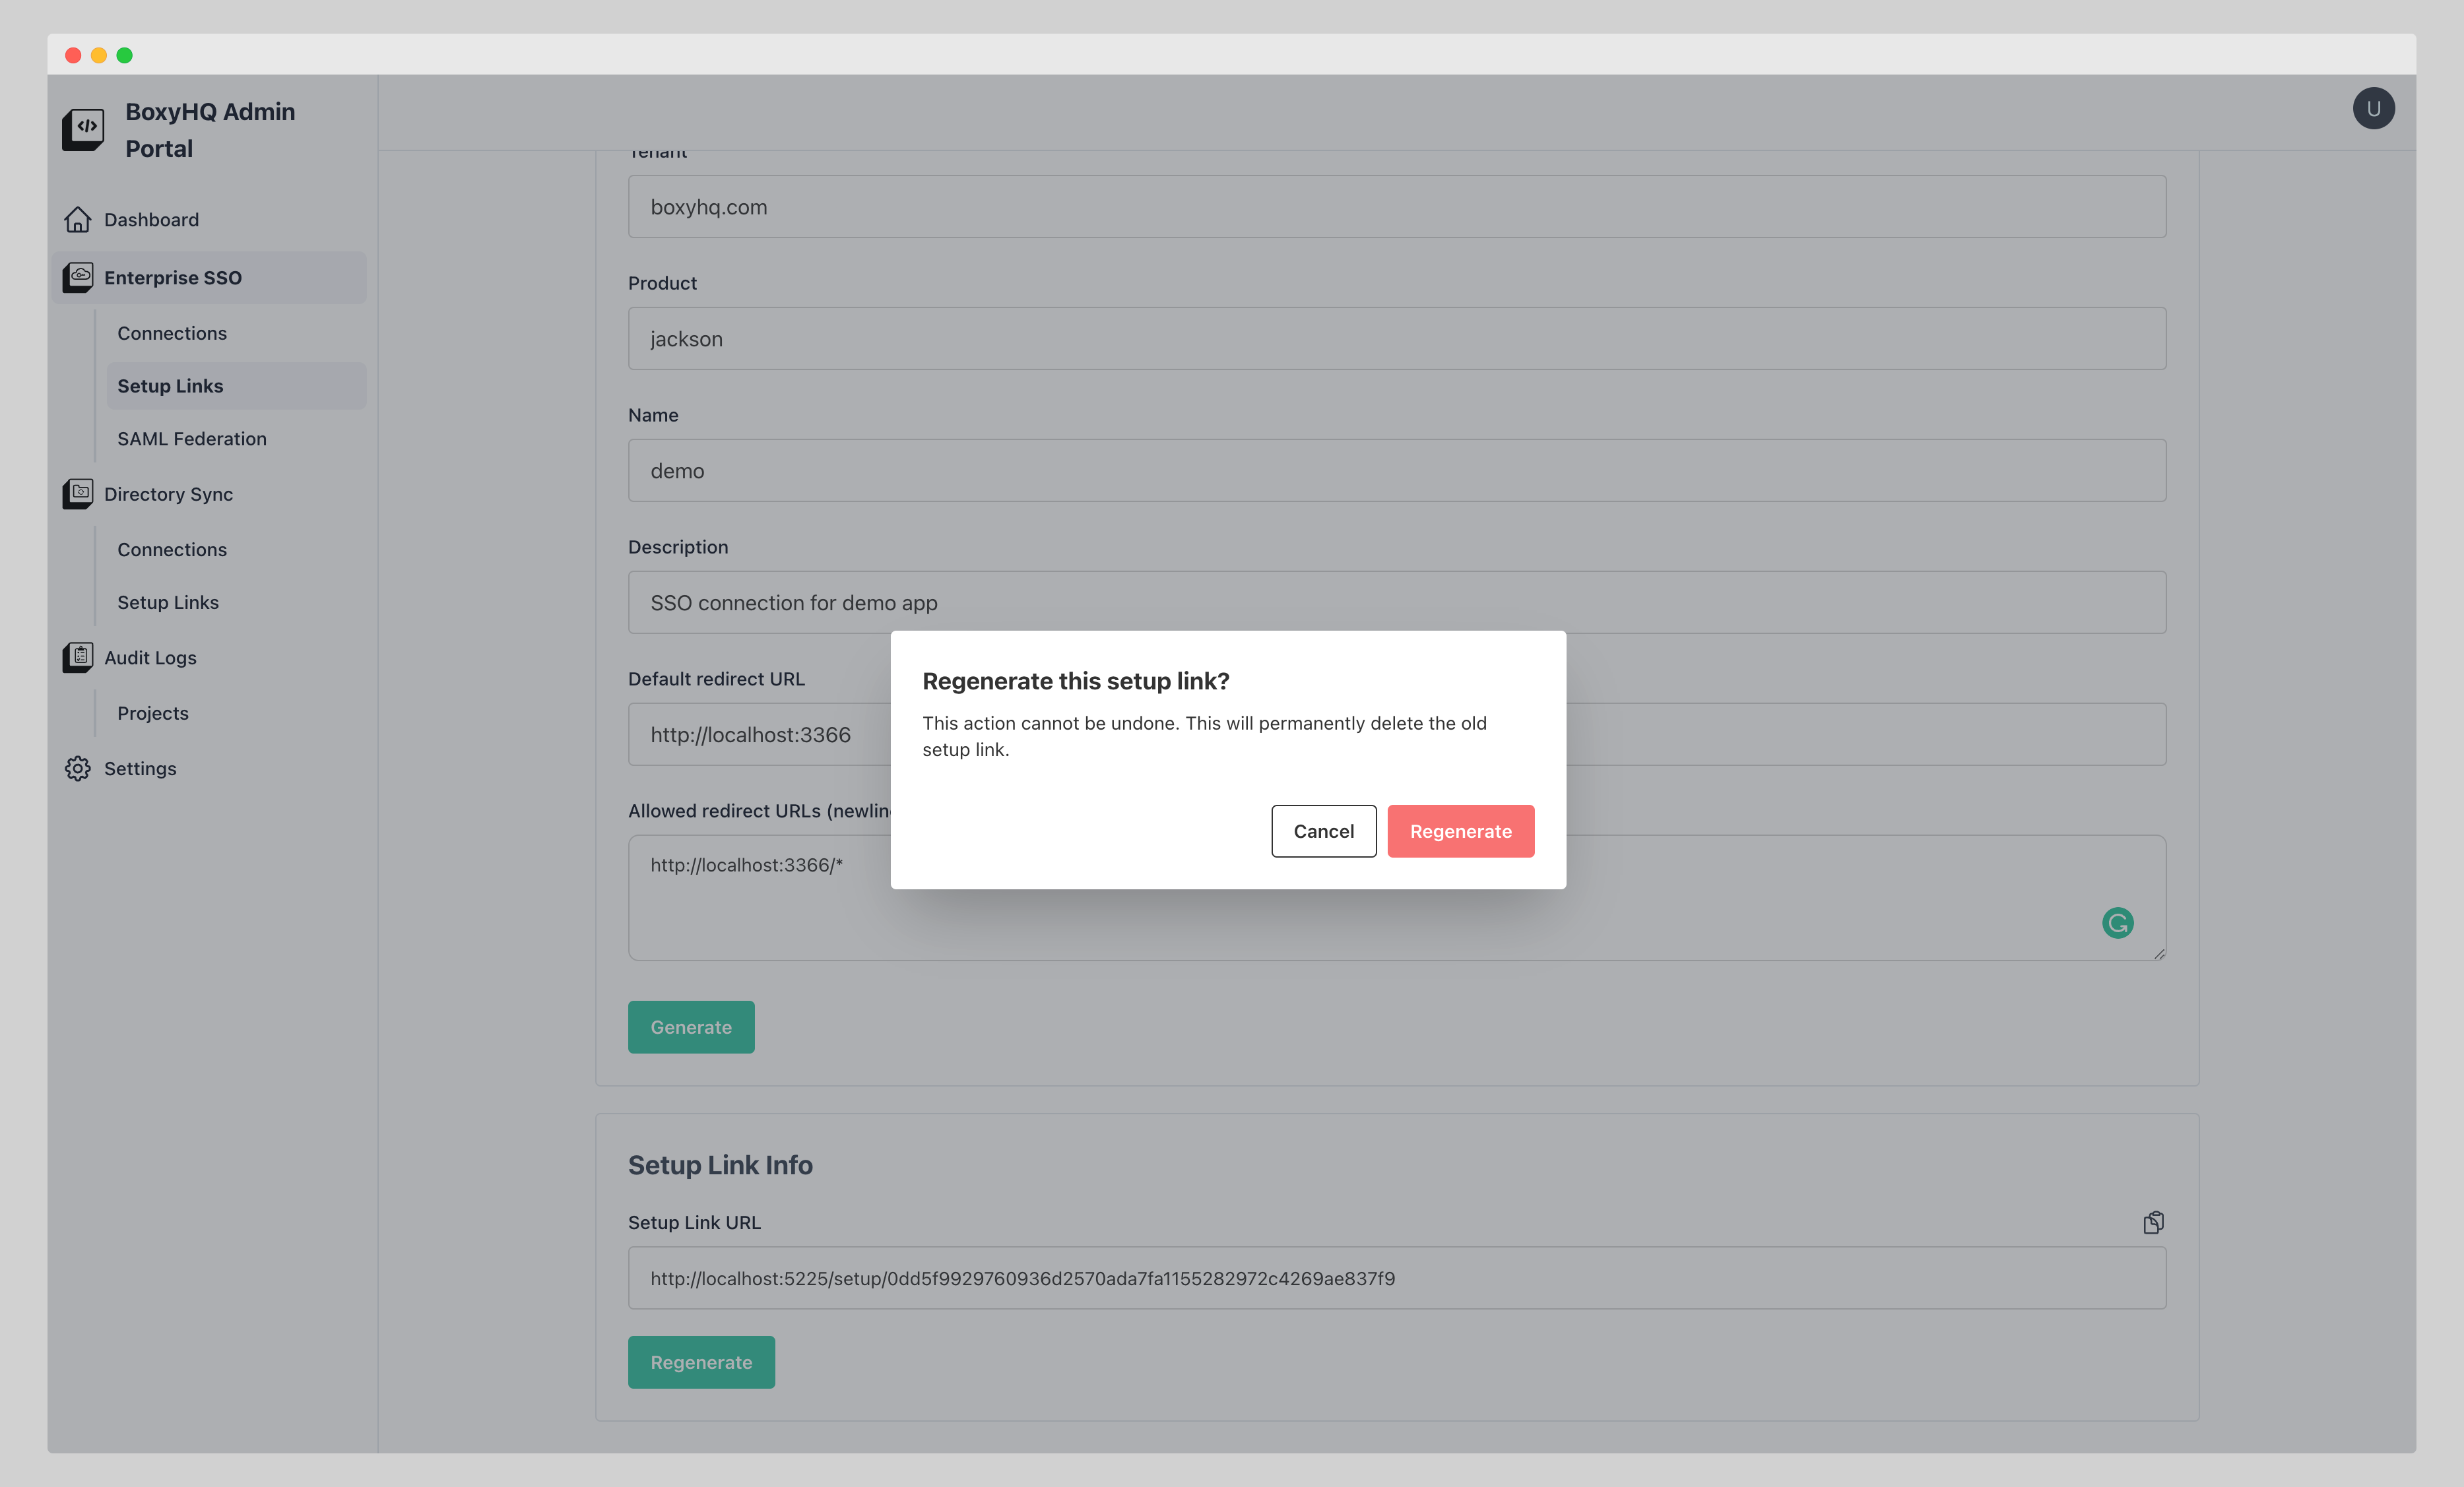Go to Projects under Audit Logs

[x=153, y=713]
